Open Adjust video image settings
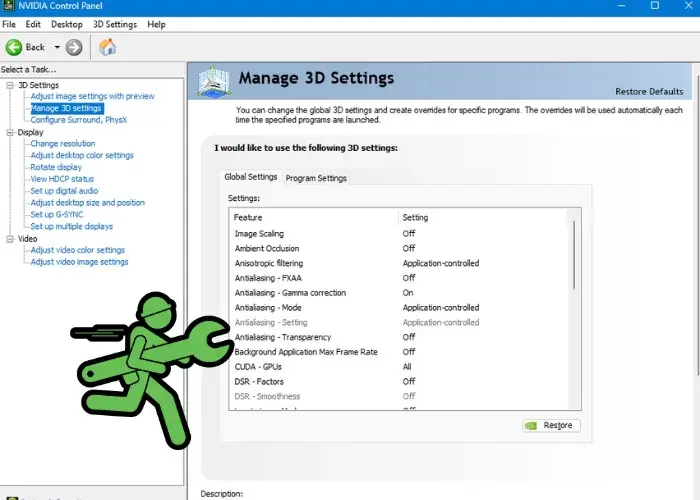Image resolution: width=700 pixels, height=500 pixels. click(x=79, y=262)
